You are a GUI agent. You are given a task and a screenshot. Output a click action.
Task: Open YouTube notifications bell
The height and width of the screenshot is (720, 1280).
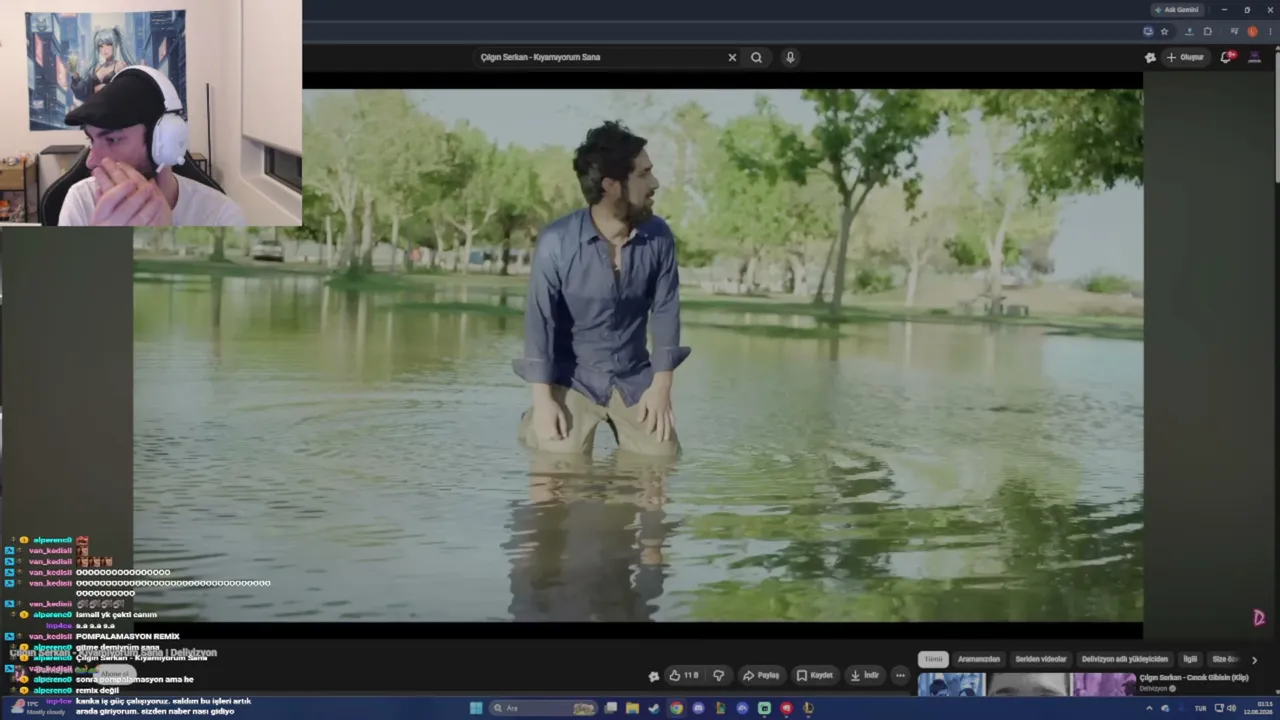click(x=1227, y=57)
